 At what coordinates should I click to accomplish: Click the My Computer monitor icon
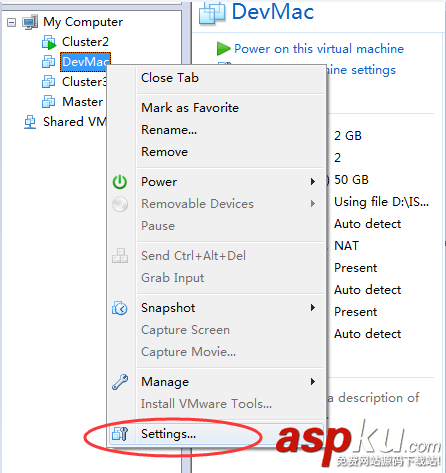click(x=30, y=22)
